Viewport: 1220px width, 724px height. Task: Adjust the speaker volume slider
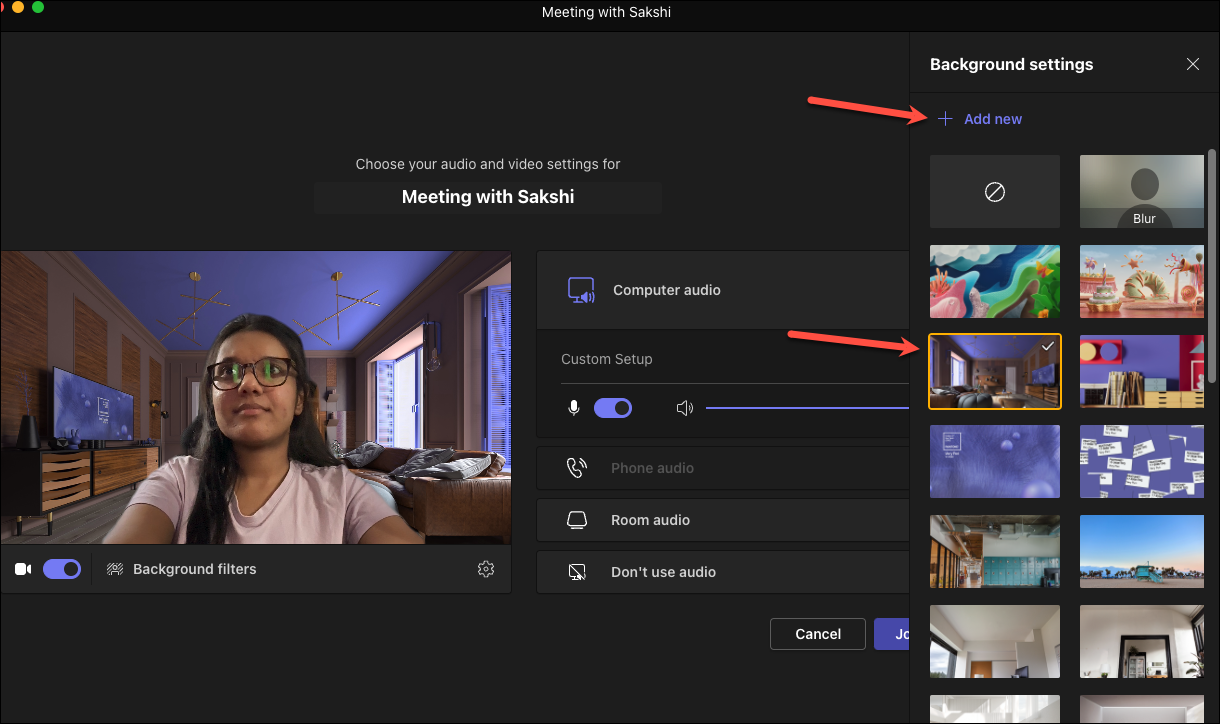[x=807, y=408]
